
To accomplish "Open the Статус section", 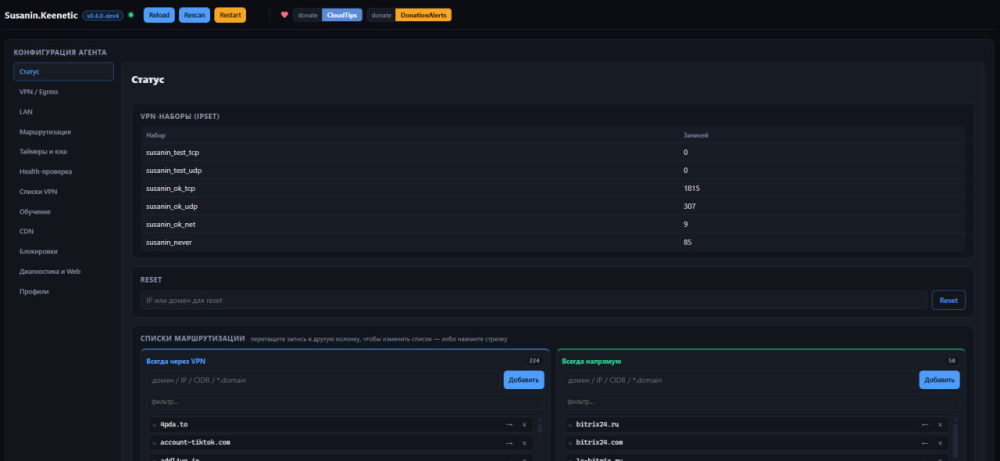I will pyautogui.click(x=64, y=71).
